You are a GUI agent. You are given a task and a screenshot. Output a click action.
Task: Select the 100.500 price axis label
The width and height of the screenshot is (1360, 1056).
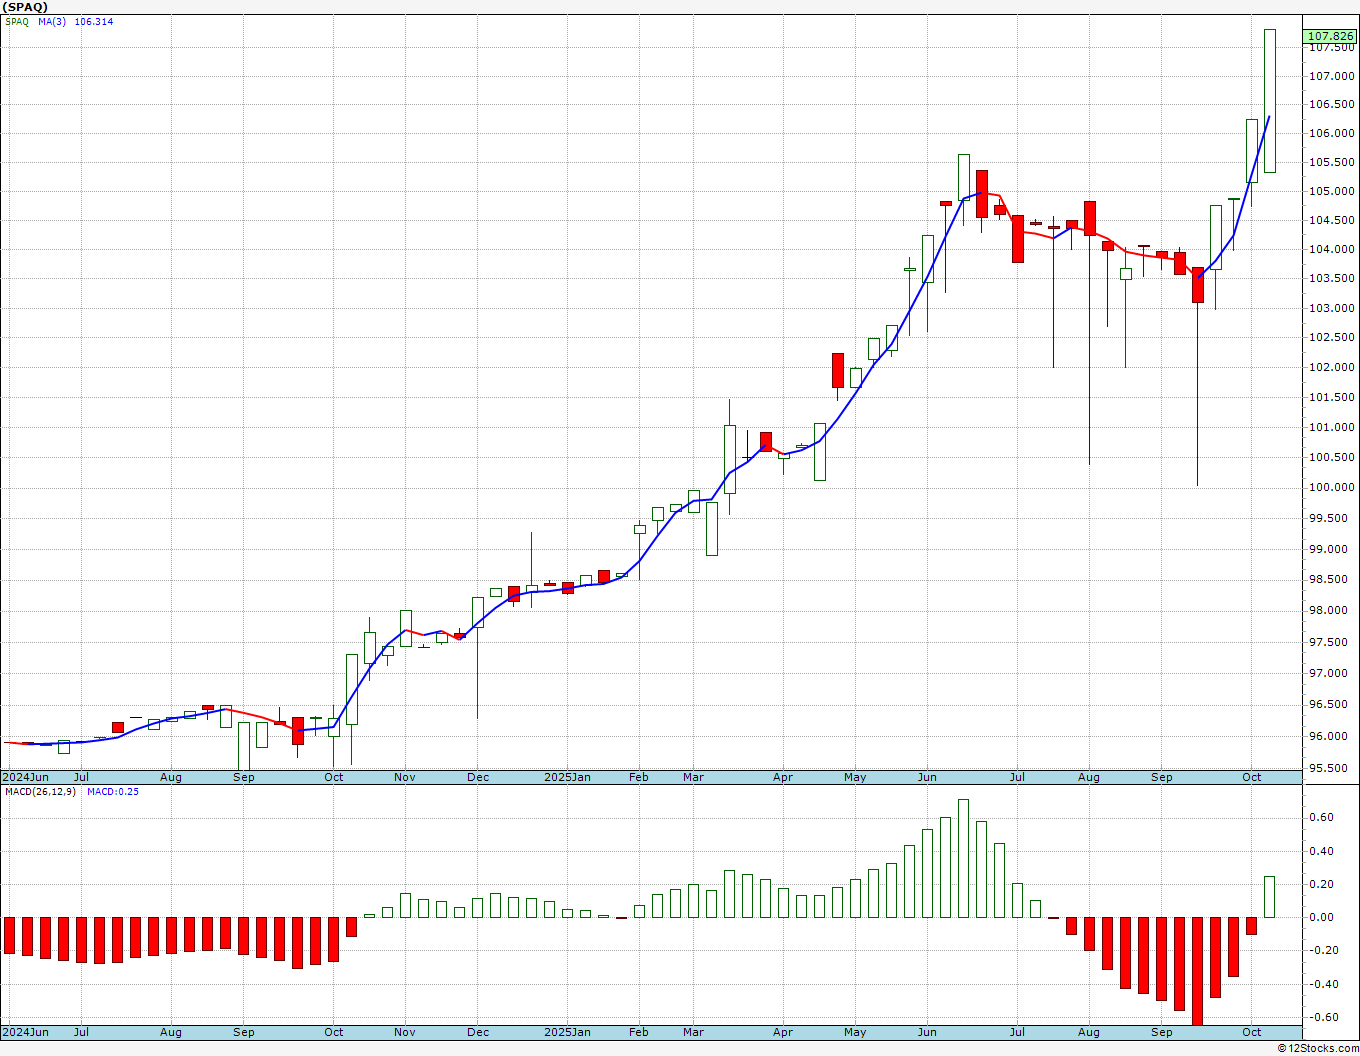click(1332, 457)
